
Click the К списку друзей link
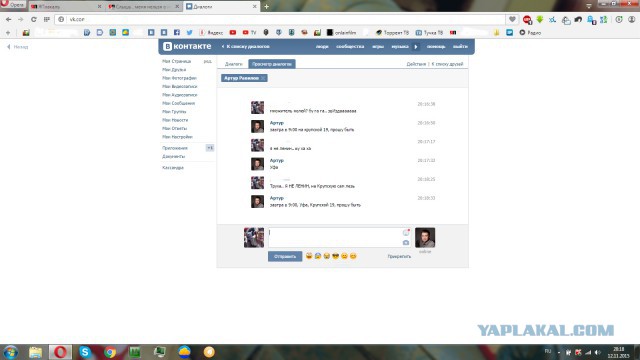tap(447, 64)
